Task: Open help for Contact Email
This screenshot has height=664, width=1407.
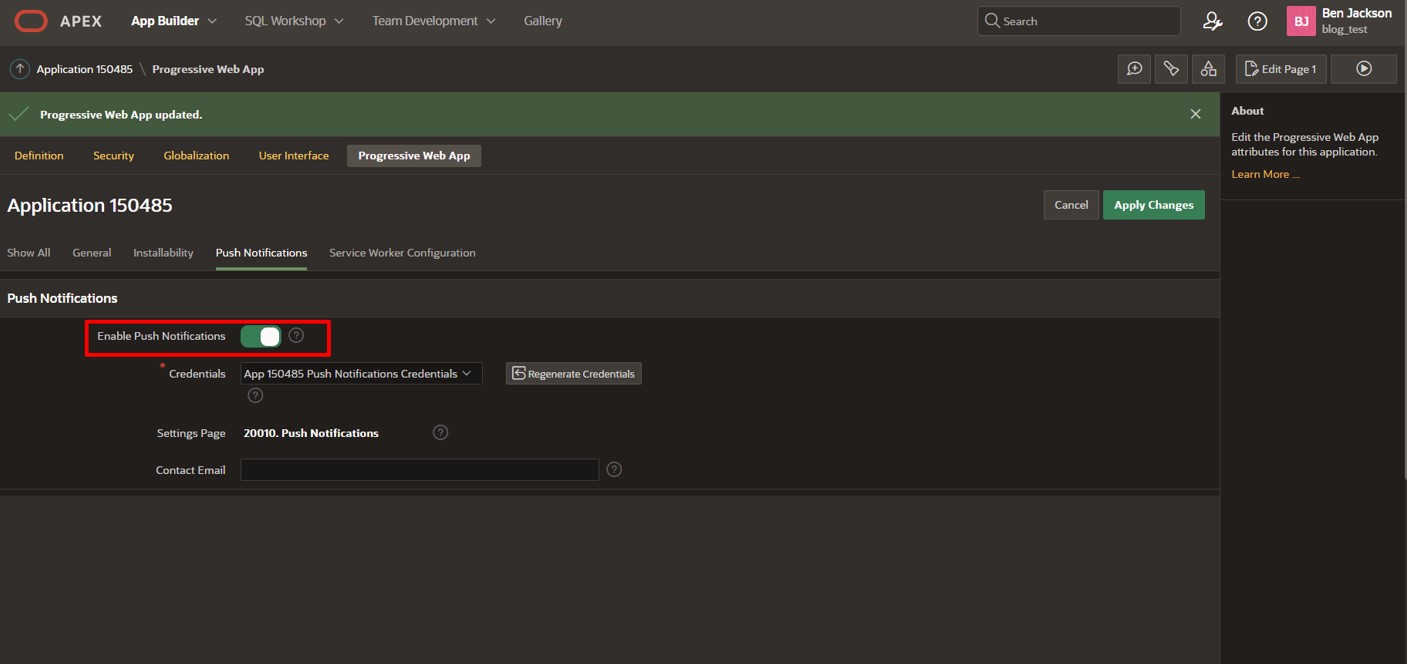Action: click(x=614, y=469)
